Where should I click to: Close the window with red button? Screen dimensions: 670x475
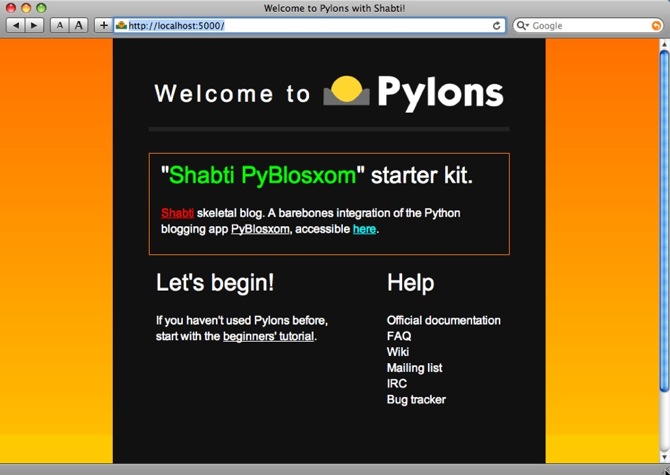(x=11, y=8)
